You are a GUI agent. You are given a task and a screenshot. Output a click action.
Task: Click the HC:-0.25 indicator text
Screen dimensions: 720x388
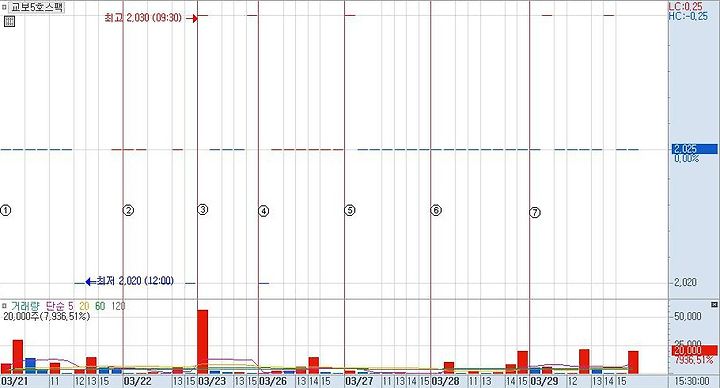click(688, 16)
